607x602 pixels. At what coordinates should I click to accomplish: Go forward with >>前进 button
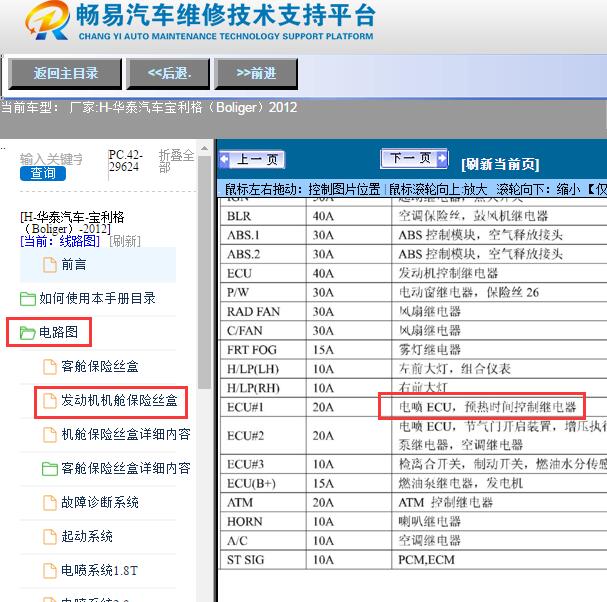pos(256,74)
